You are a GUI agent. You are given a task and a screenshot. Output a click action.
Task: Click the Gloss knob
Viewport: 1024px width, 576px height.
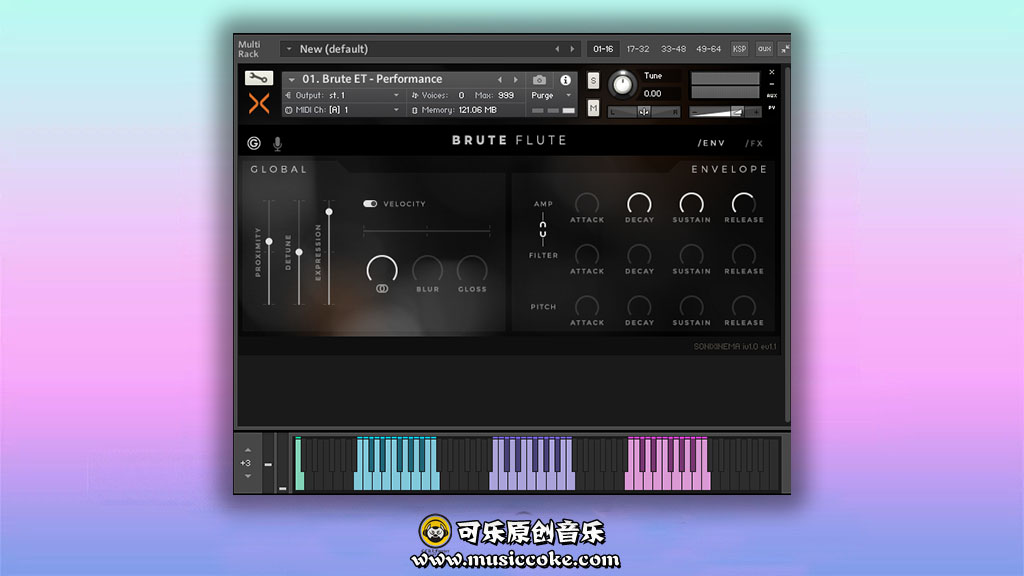(472, 270)
